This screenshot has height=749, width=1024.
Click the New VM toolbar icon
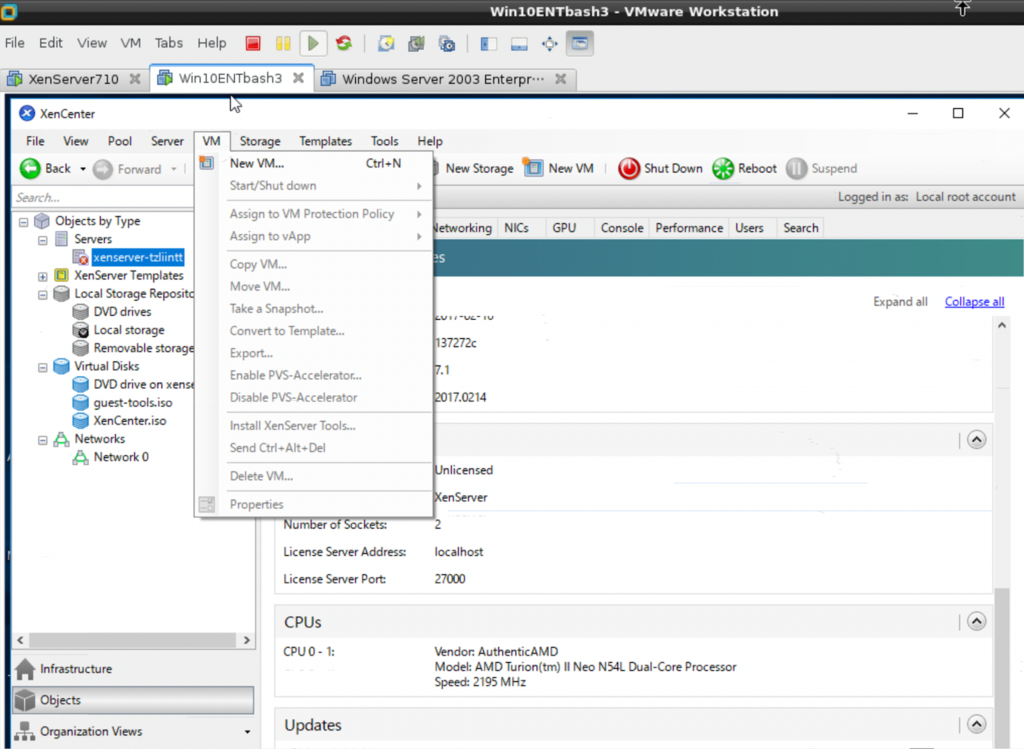[534, 168]
